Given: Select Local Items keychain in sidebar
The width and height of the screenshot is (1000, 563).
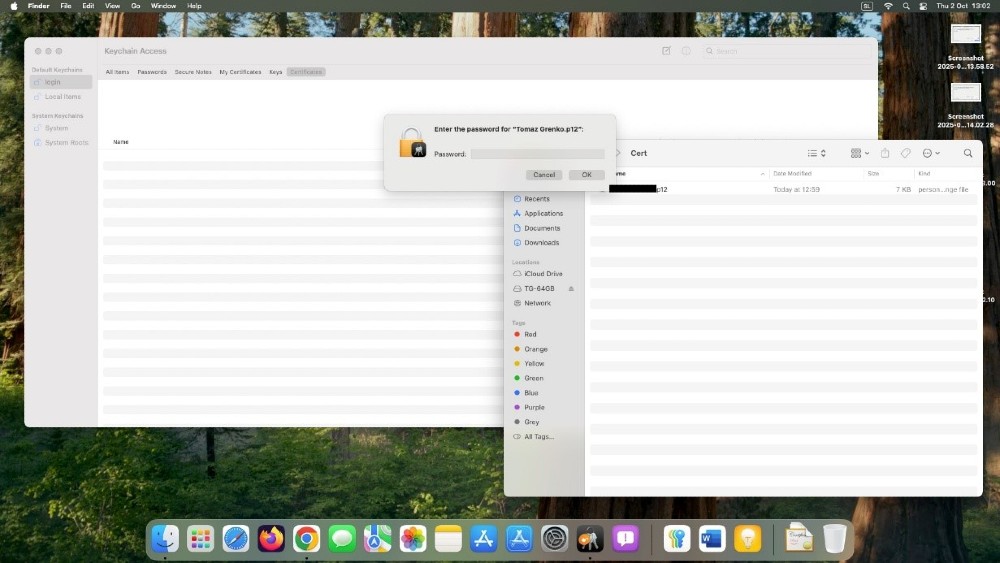Looking at the screenshot, I should [x=61, y=97].
